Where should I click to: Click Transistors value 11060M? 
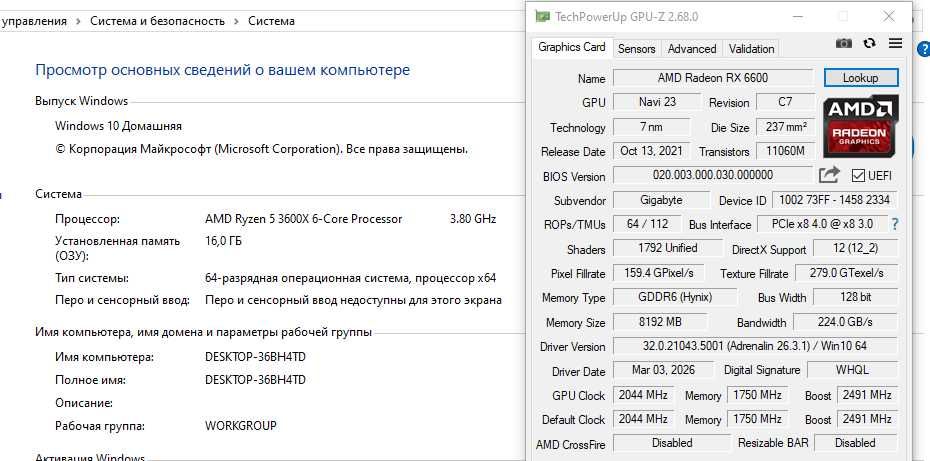[x=785, y=151]
